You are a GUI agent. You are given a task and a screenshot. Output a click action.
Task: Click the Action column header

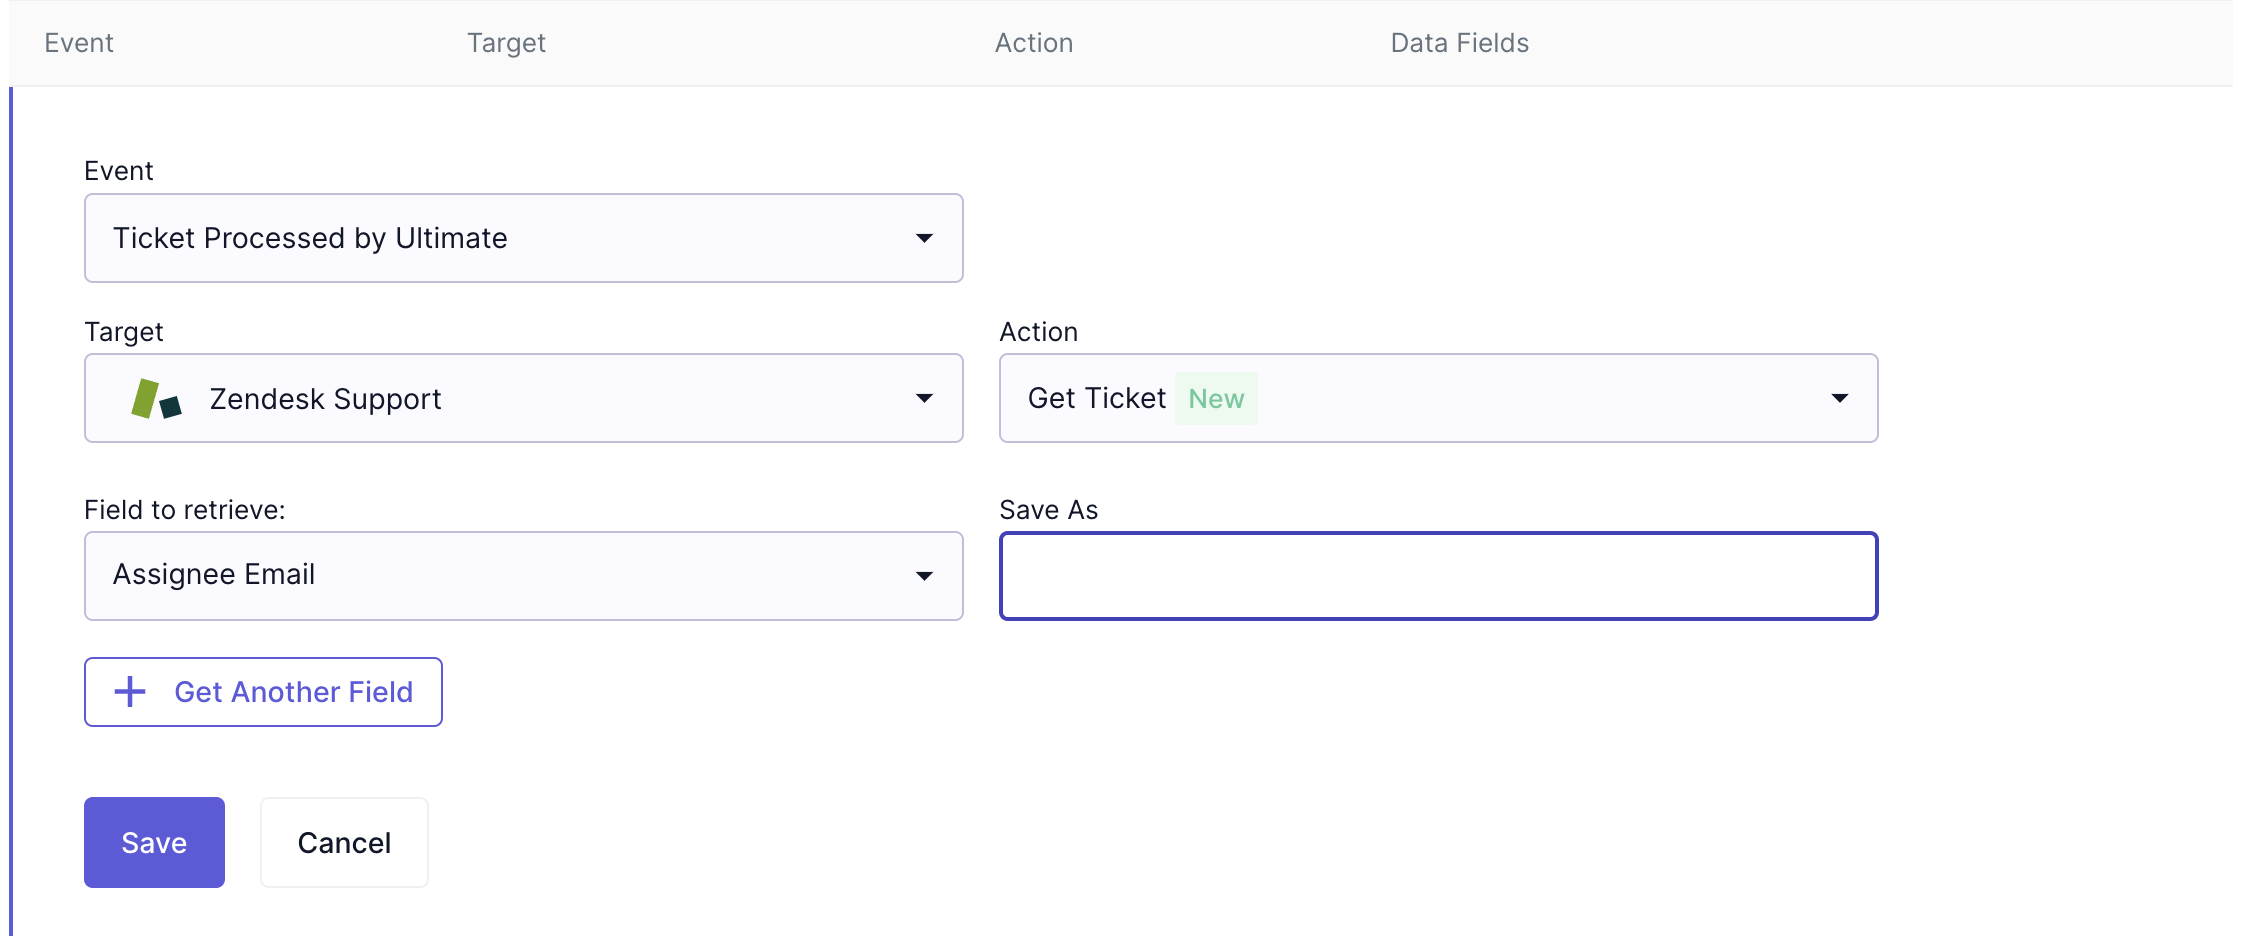pos(1034,43)
